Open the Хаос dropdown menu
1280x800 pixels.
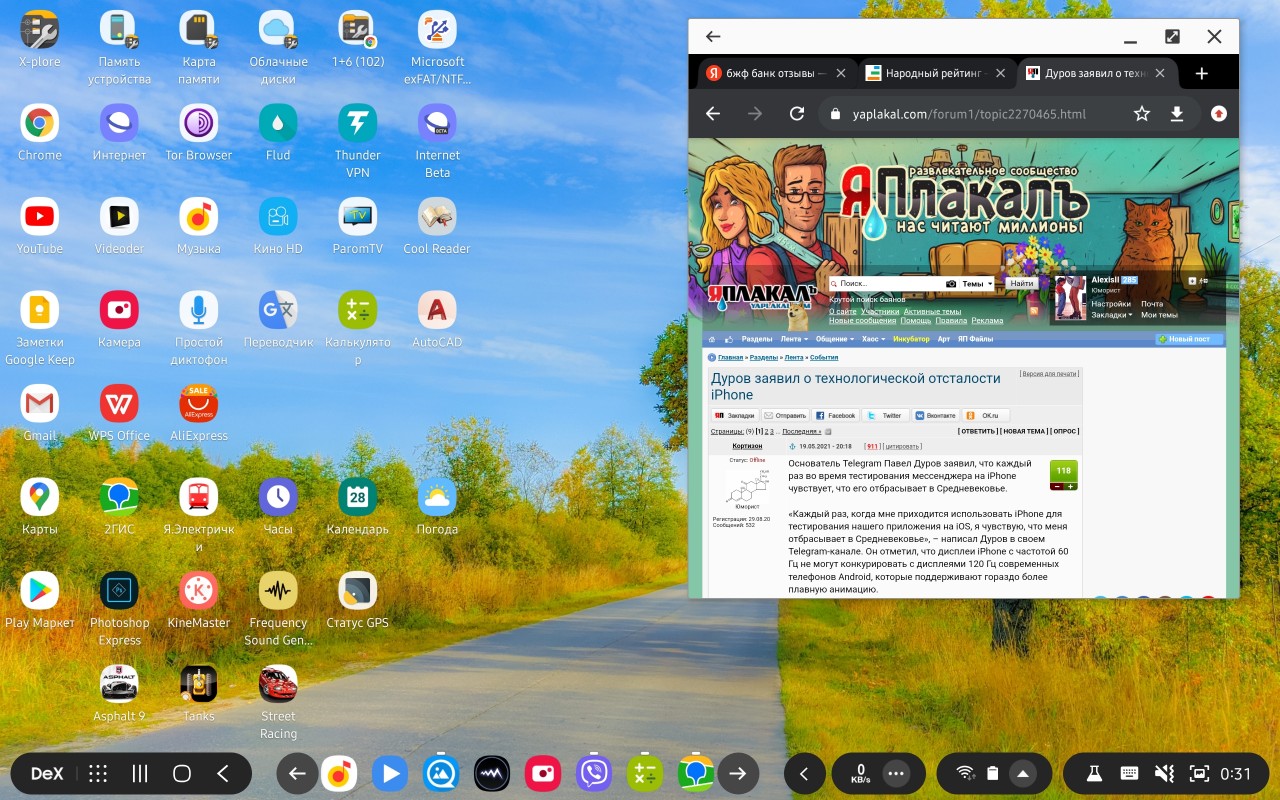(874, 339)
